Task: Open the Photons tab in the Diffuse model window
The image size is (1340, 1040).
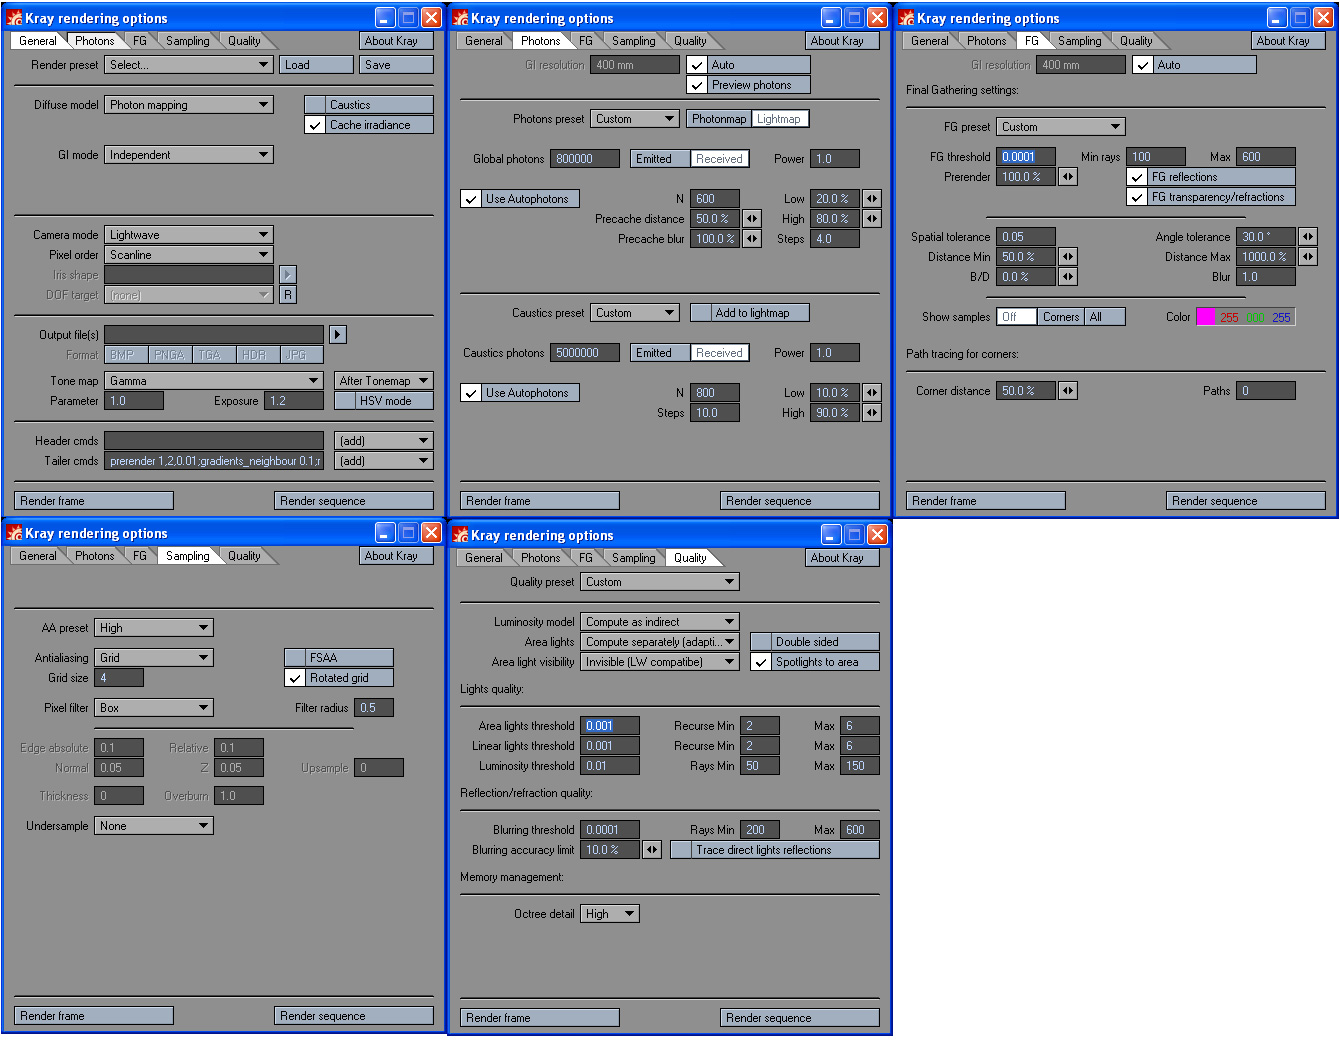Action: tap(95, 41)
